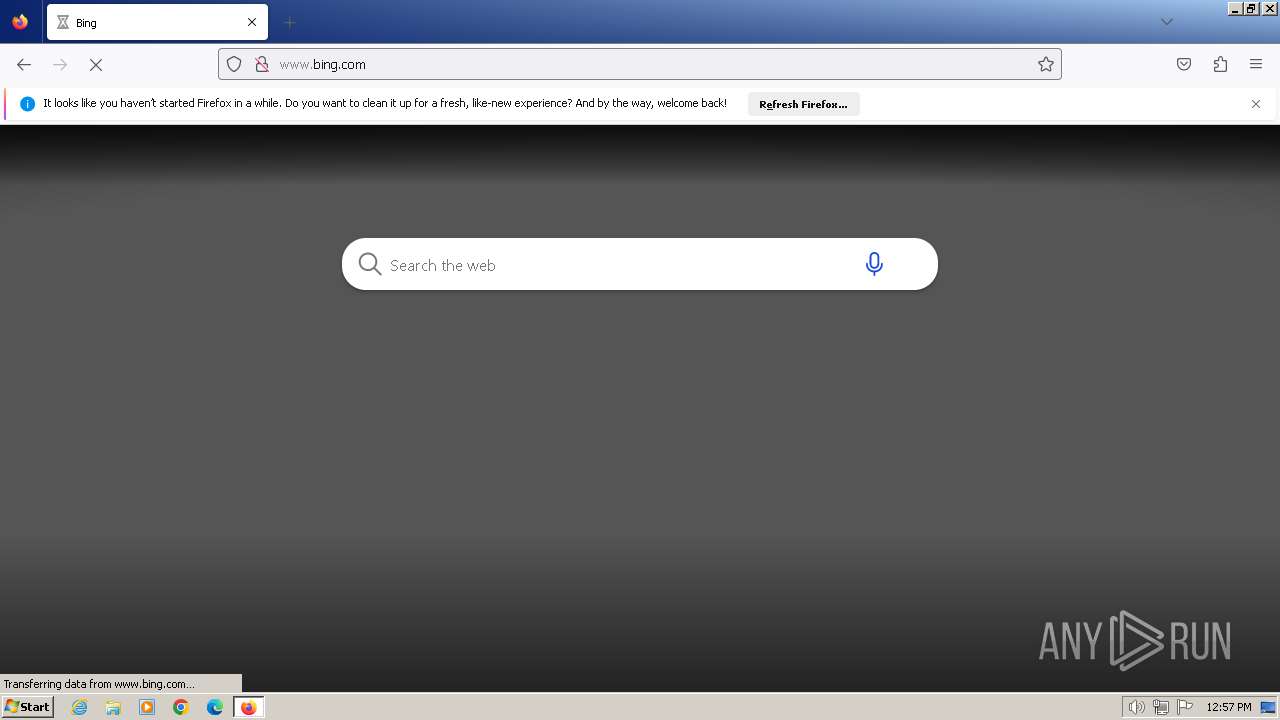This screenshot has width=1280, height=720.
Task: Save page to Pocket
Action: 1184,64
